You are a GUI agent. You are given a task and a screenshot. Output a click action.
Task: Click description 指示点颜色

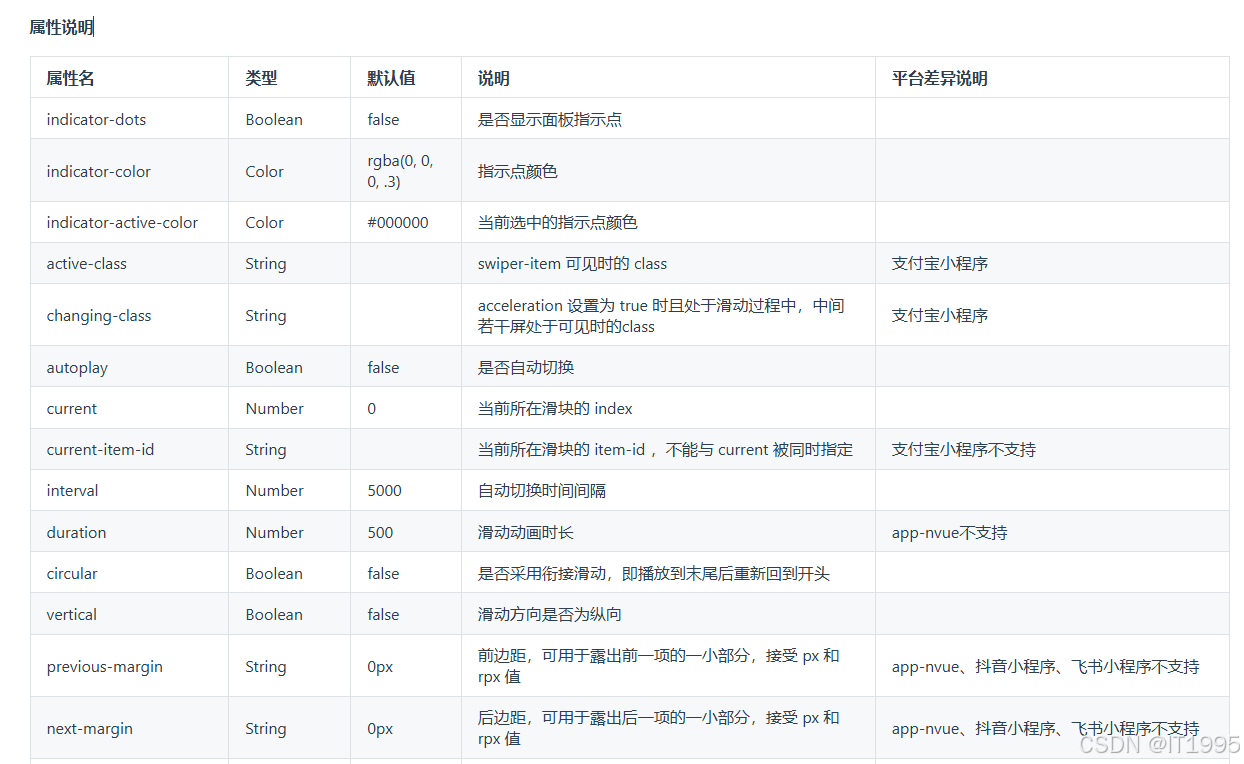coord(518,171)
